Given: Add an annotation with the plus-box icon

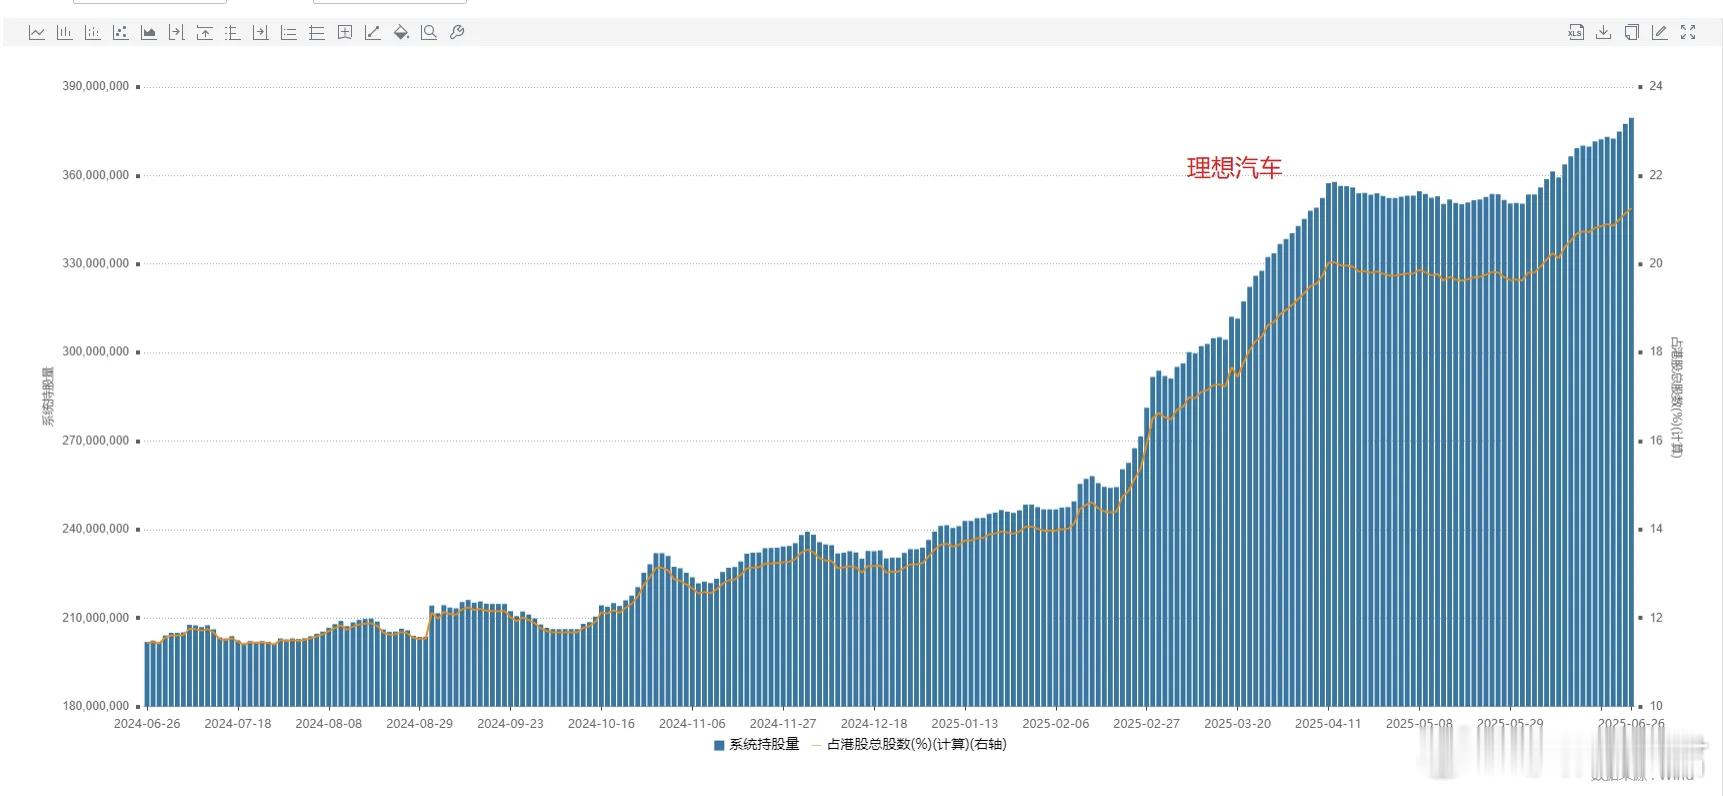Looking at the screenshot, I should click(x=345, y=33).
